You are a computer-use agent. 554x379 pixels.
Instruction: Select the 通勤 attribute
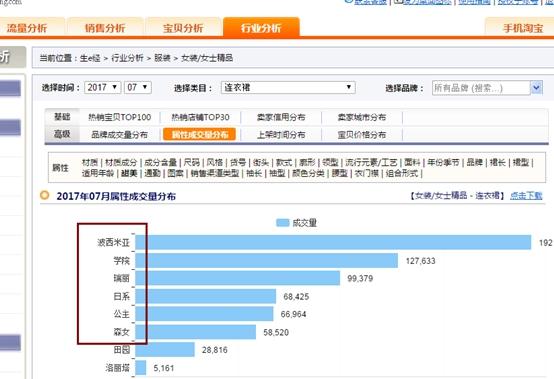pyautogui.click(x=152, y=173)
